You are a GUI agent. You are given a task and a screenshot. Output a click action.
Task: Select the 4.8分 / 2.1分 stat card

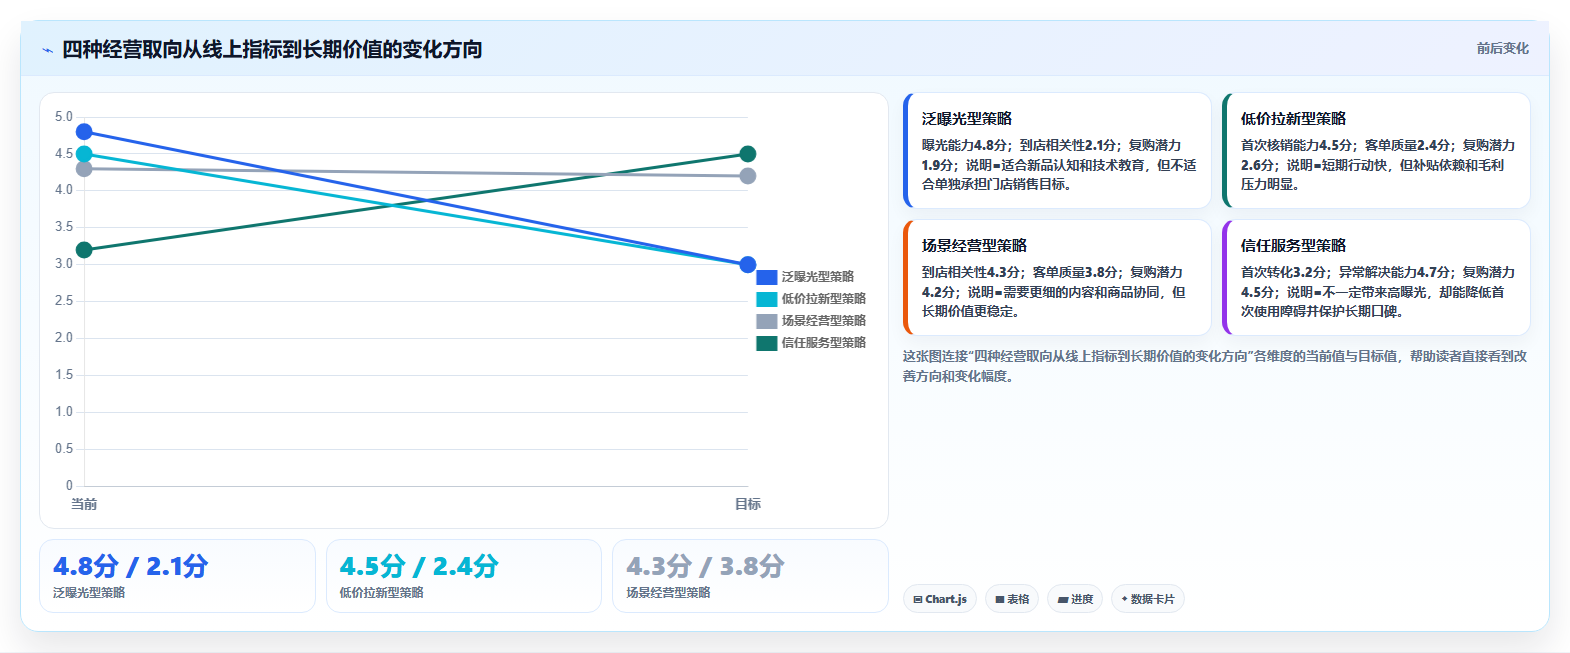coord(177,576)
